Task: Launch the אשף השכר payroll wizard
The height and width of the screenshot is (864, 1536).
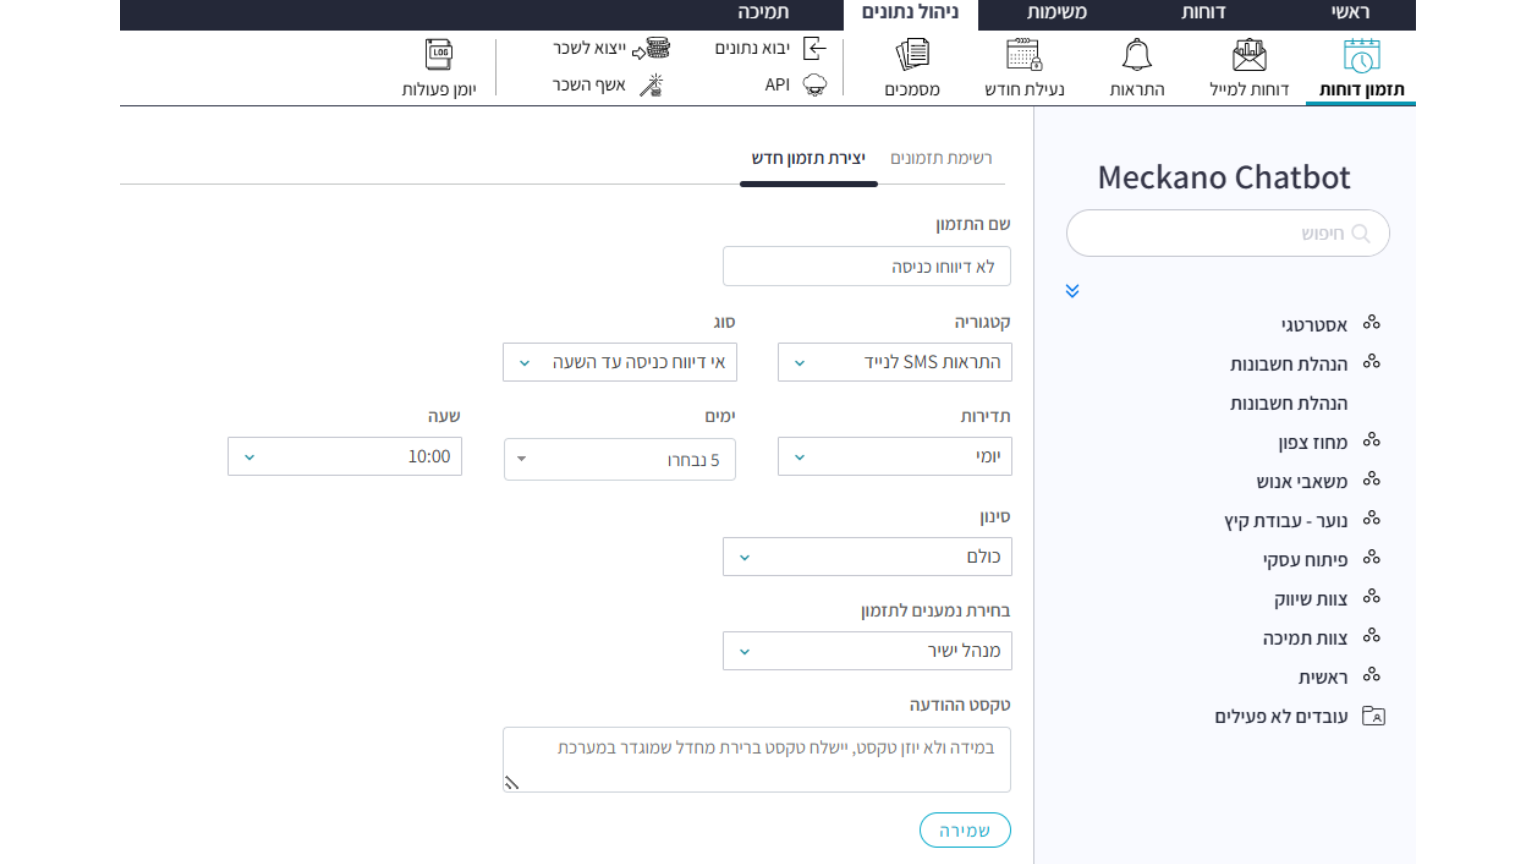Action: click(x=652, y=85)
